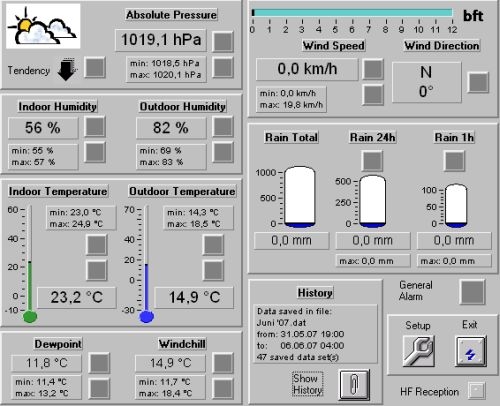The width and height of the screenshot is (500, 406).
Task: Toggle alarm box beside Absolute Pressure 1019,1 hPa
Action: [x=223, y=42]
